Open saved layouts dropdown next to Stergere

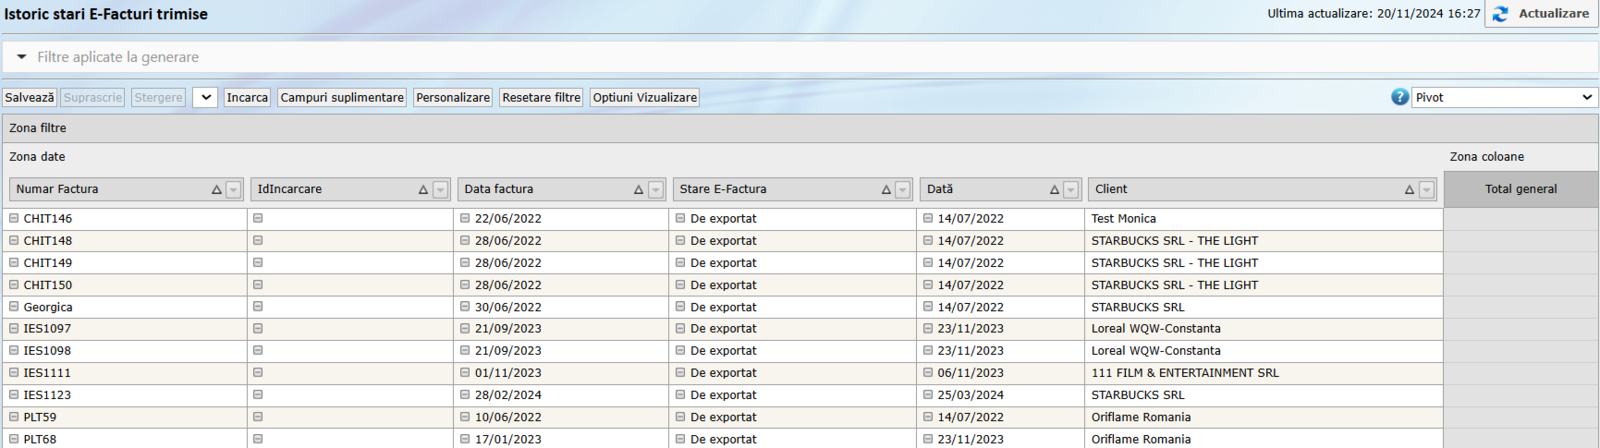205,97
